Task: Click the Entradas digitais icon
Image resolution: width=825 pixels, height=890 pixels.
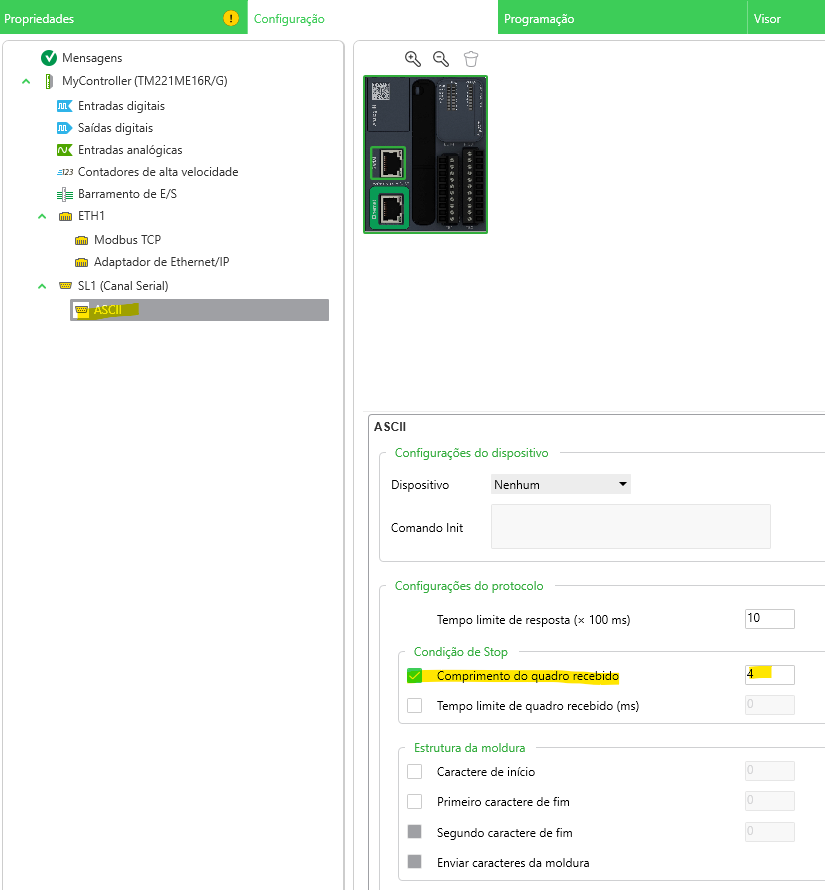Action: point(64,106)
